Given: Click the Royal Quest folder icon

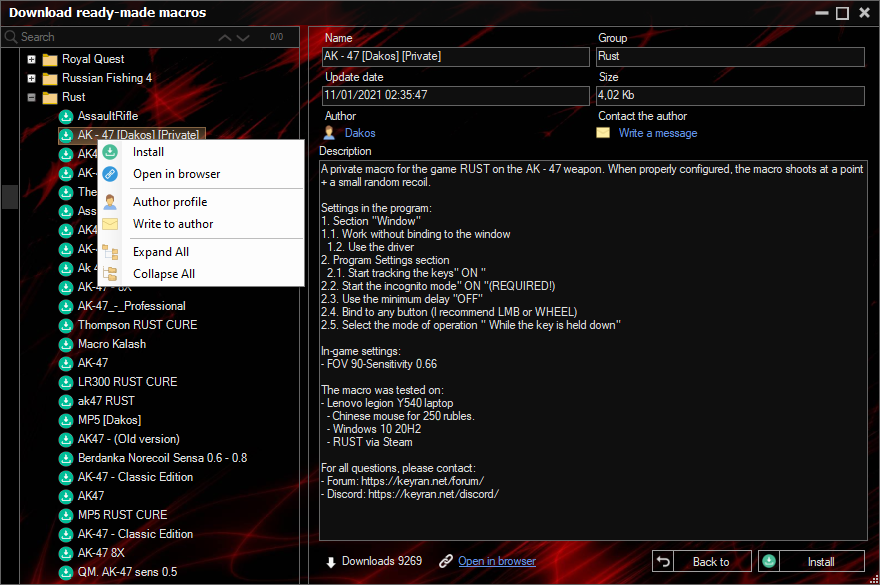Looking at the screenshot, I should pos(50,60).
